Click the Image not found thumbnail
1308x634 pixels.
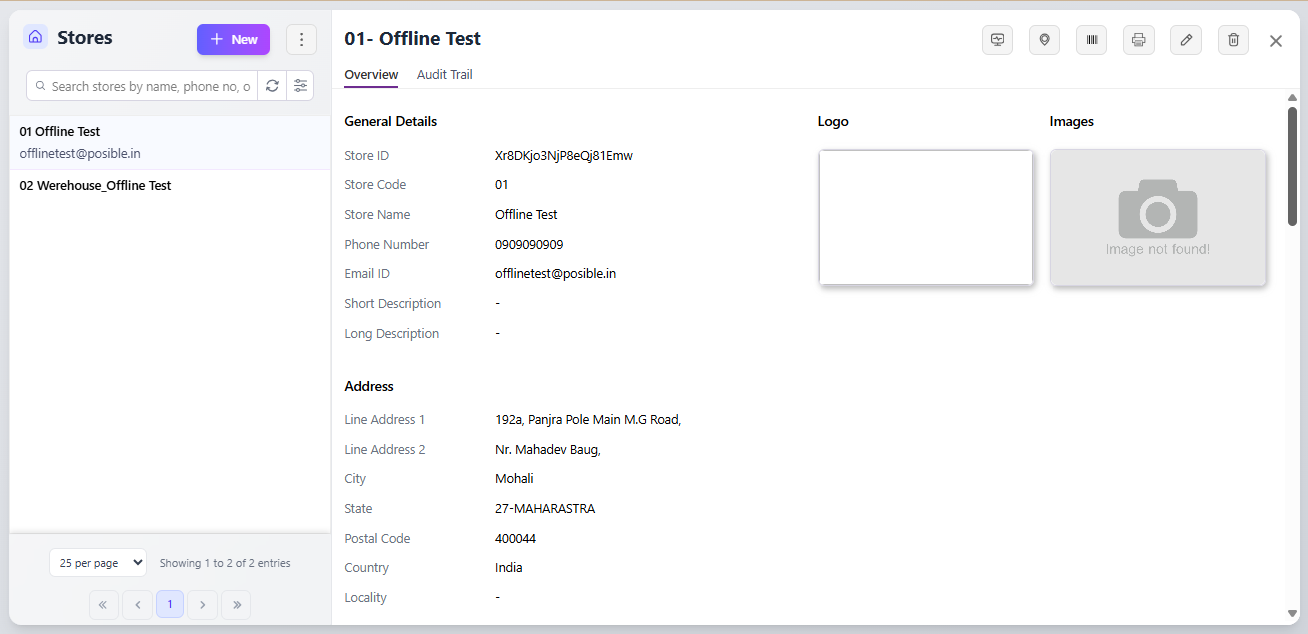point(1158,218)
